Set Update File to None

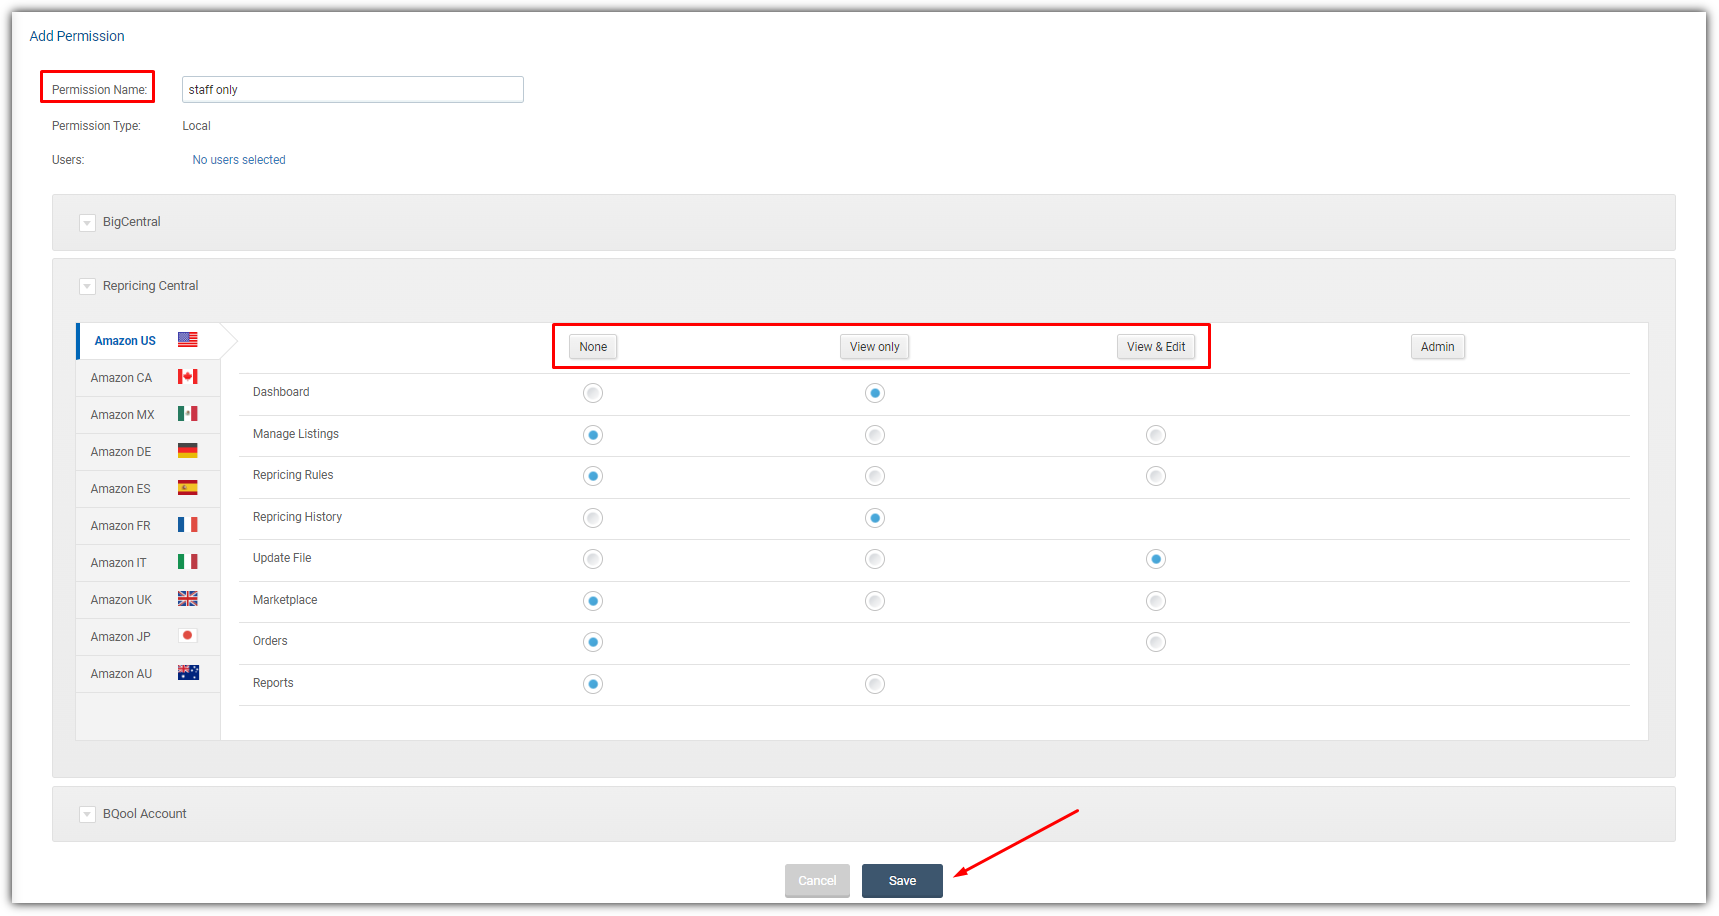[x=593, y=559]
